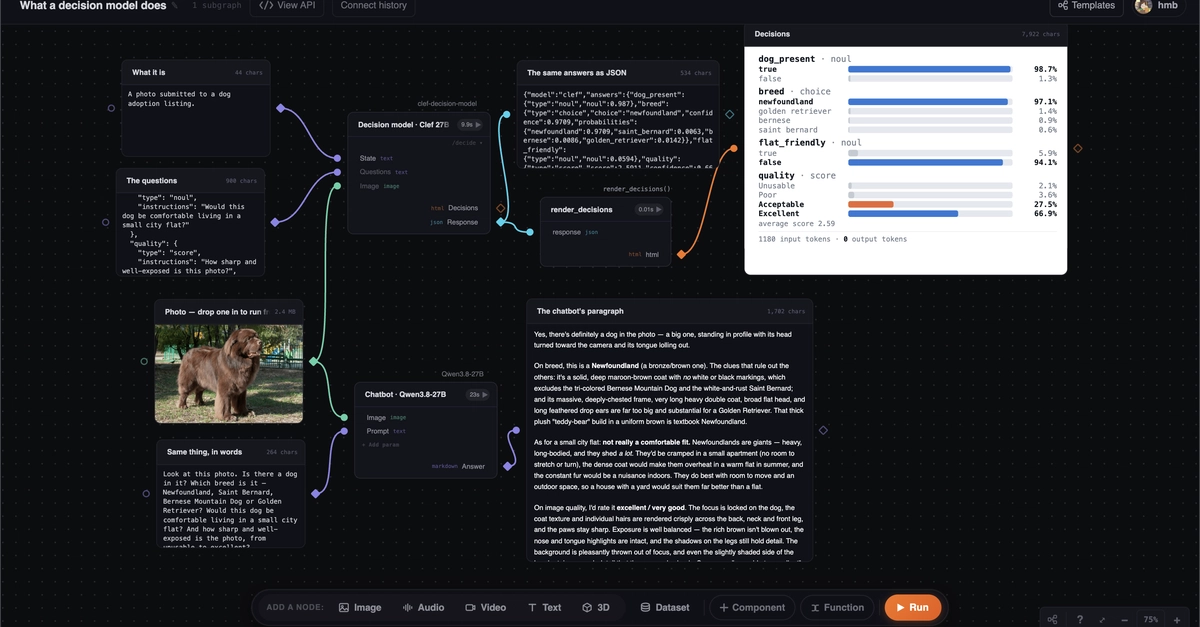Image resolution: width=1200 pixels, height=627 pixels.
Task: Open the Templates gallery
Action: click(x=1086, y=6)
